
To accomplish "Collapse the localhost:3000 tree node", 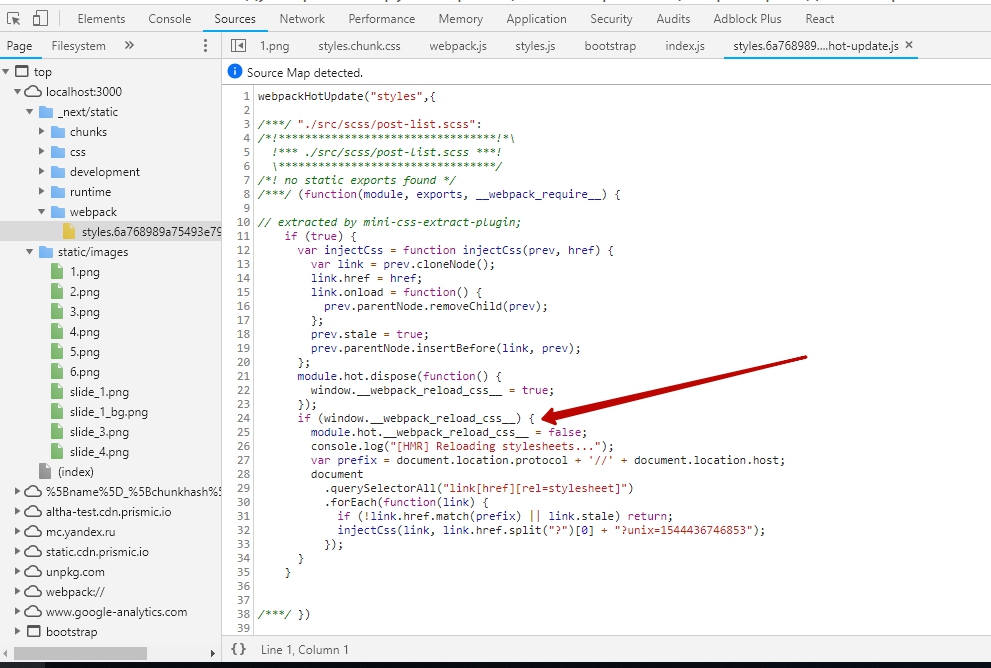I will (x=20, y=91).
